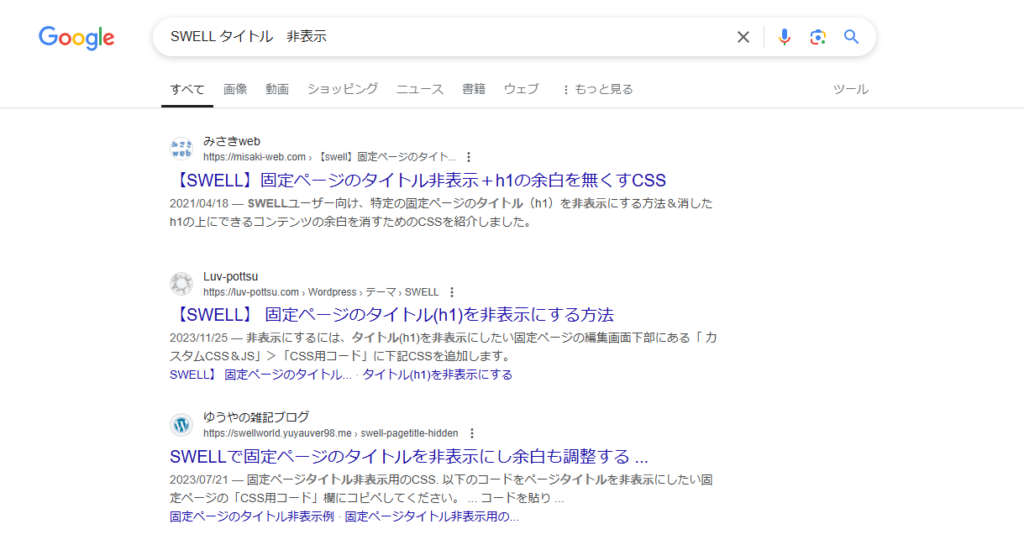Open sitelink 固定ページタイトル非表示用の...
The width and height of the screenshot is (1024, 545).
pos(432,517)
